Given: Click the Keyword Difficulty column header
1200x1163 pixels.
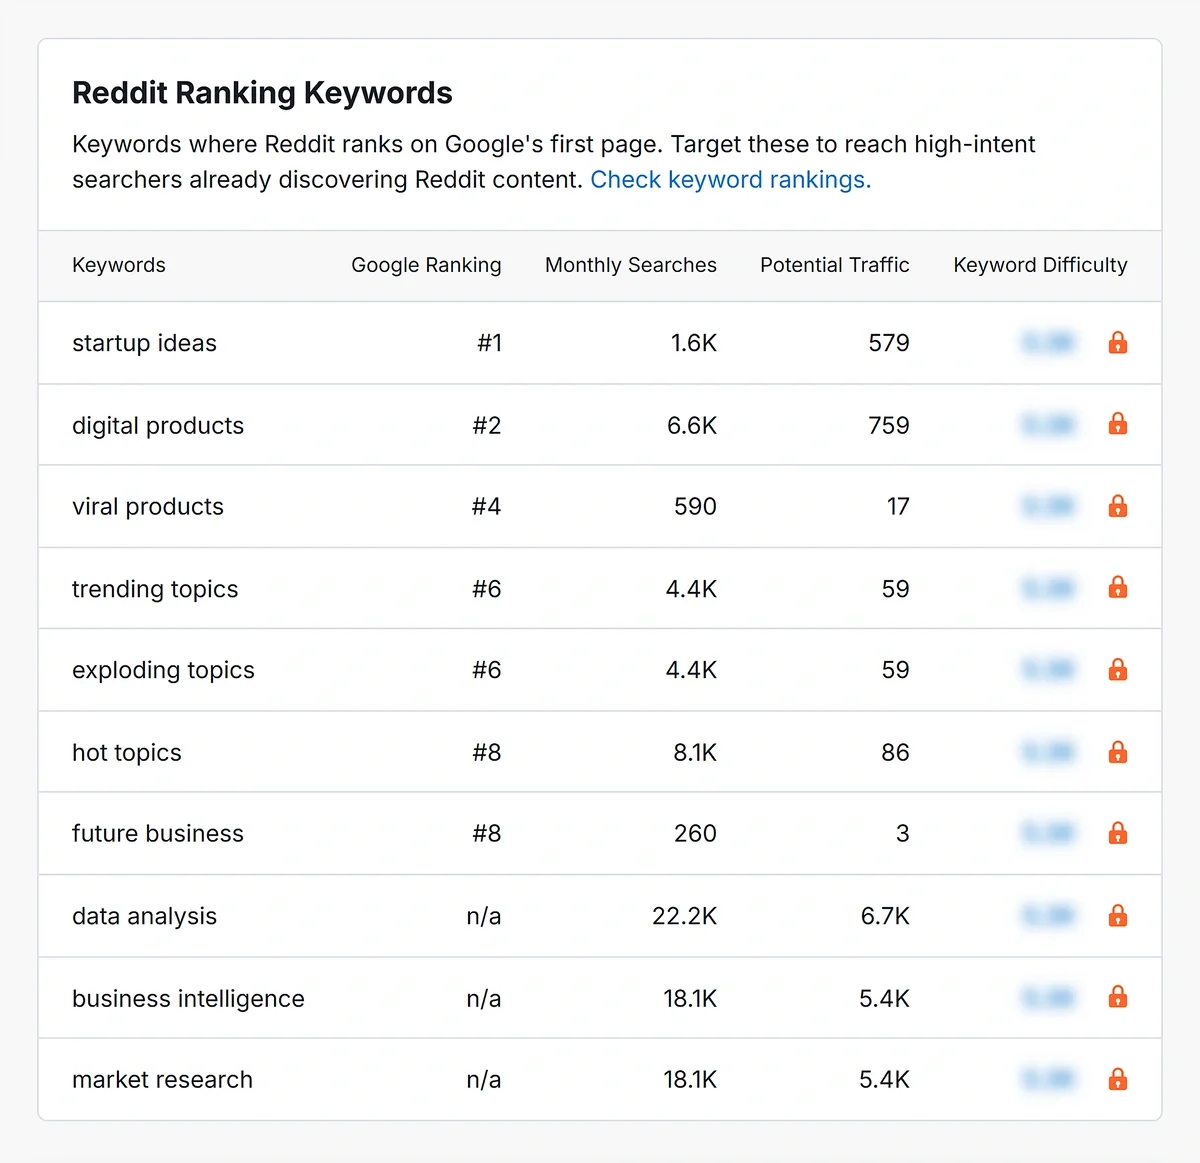Looking at the screenshot, I should pyautogui.click(x=1040, y=265).
